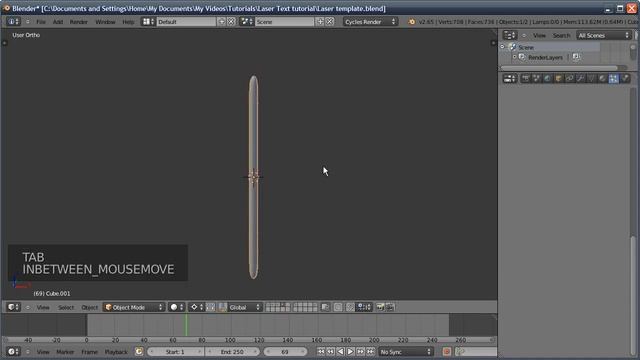Open the snap element selector
This screenshot has height=360, width=640.
364,307
